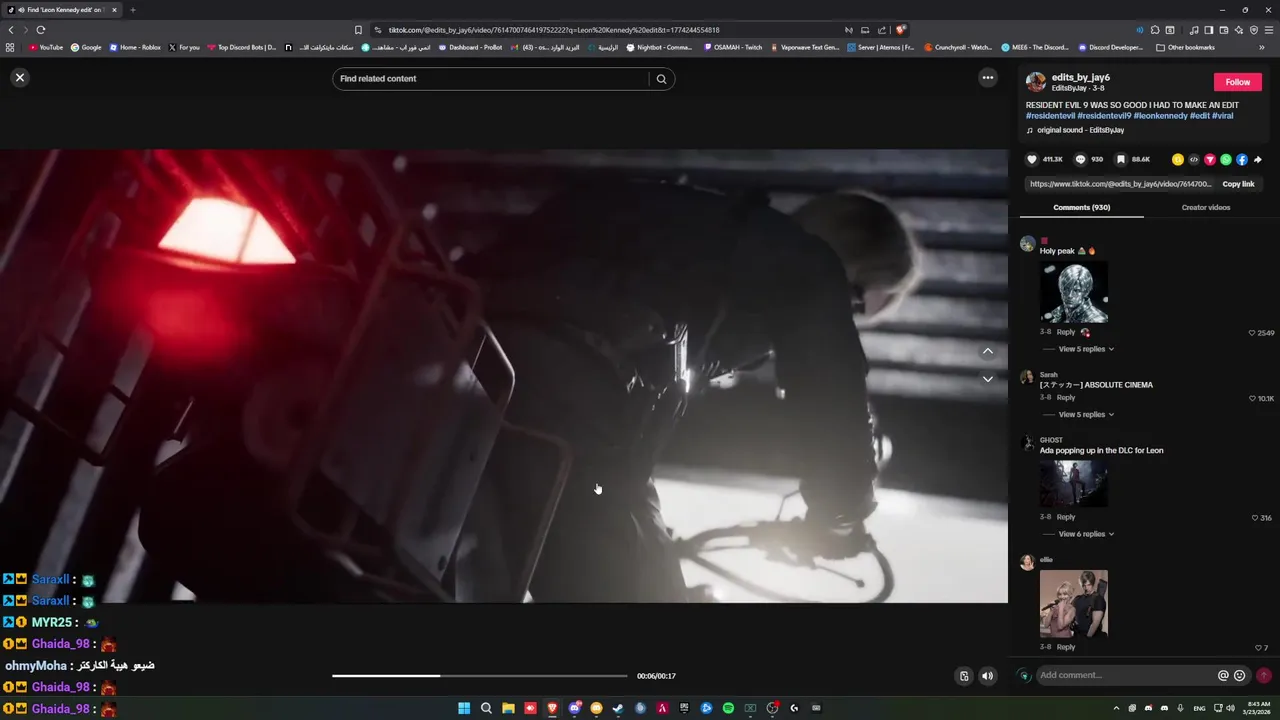This screenshot has height=720, width=1280.
Task: Like the Holy peak comment heart
Action: tap(1252, 333)
